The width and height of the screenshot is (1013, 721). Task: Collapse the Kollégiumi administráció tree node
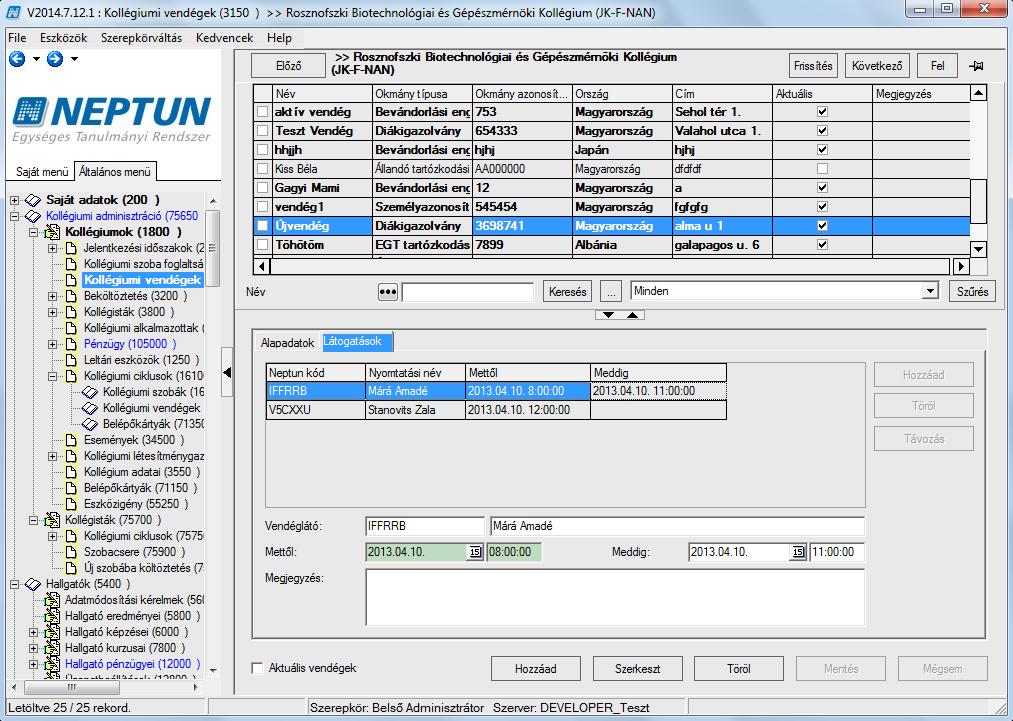(x=14, y=216)
